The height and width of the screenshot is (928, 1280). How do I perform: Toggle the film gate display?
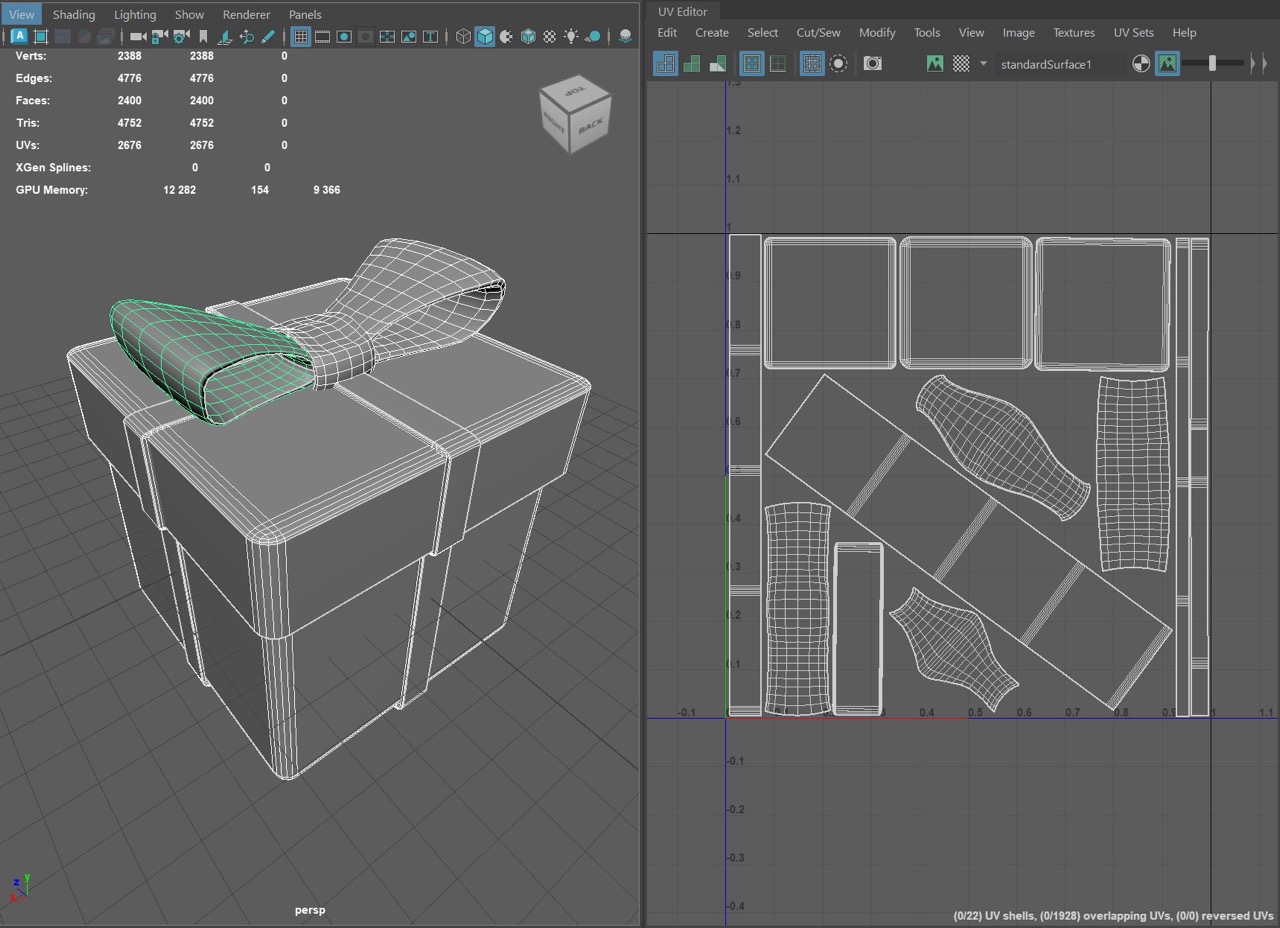[x=322, y=37]
